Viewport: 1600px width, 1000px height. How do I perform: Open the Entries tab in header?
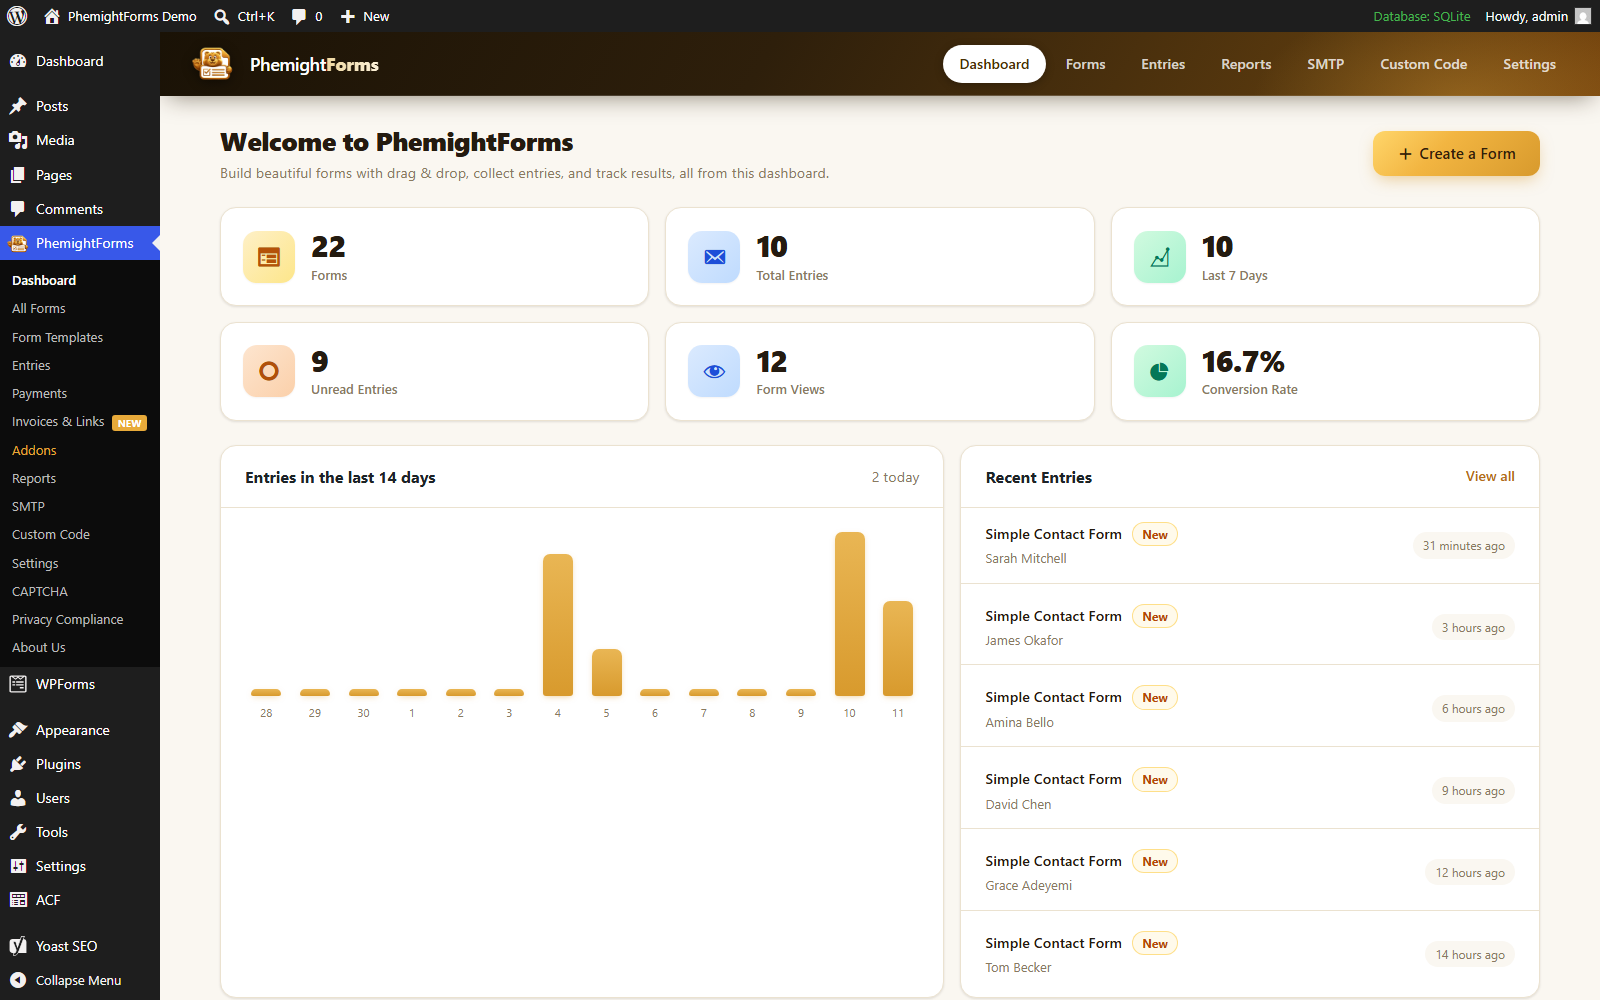pyautogui.click(x=1163, y=64)
